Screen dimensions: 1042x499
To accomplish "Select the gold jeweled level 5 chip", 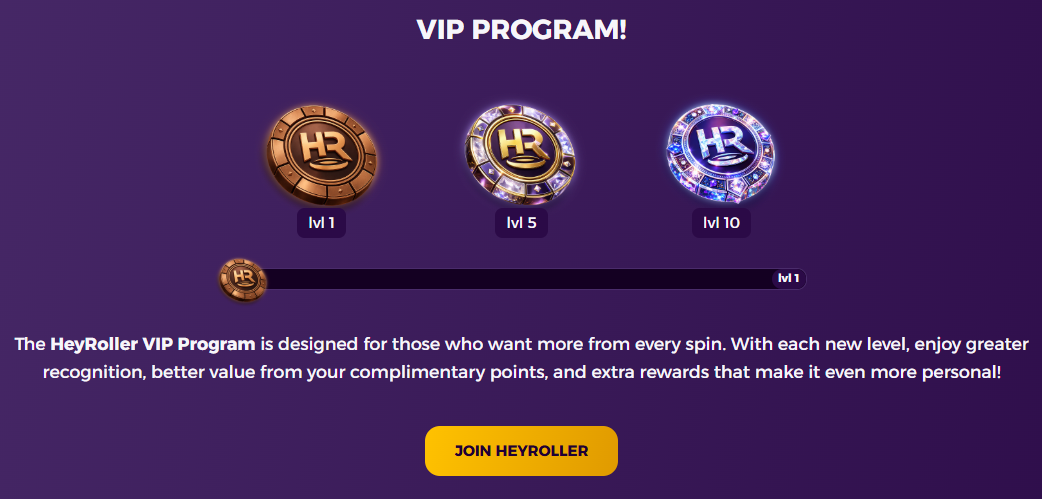I will point(521,155).
